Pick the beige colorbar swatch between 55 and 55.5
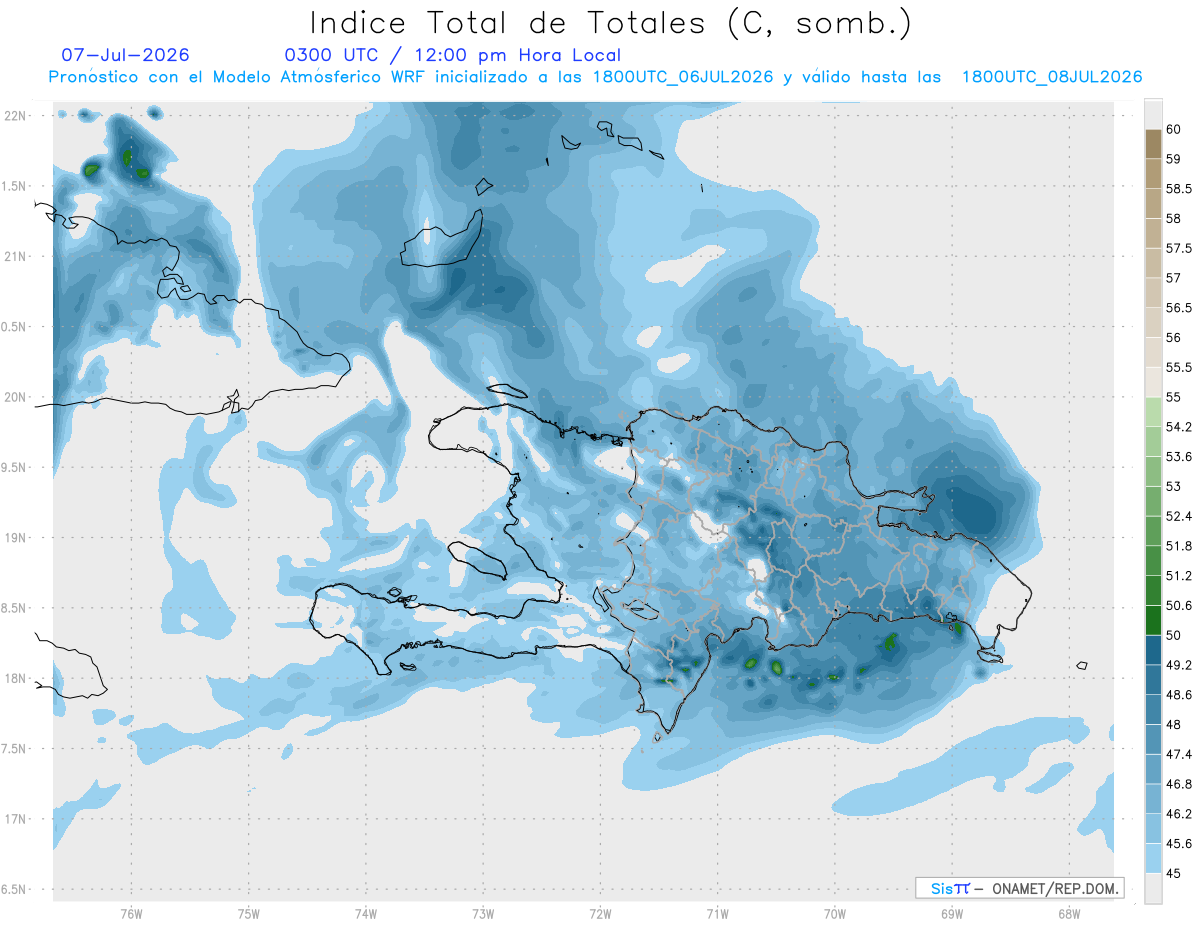The height and width of the screenshot is (927, 1200). coord(1153,382)
